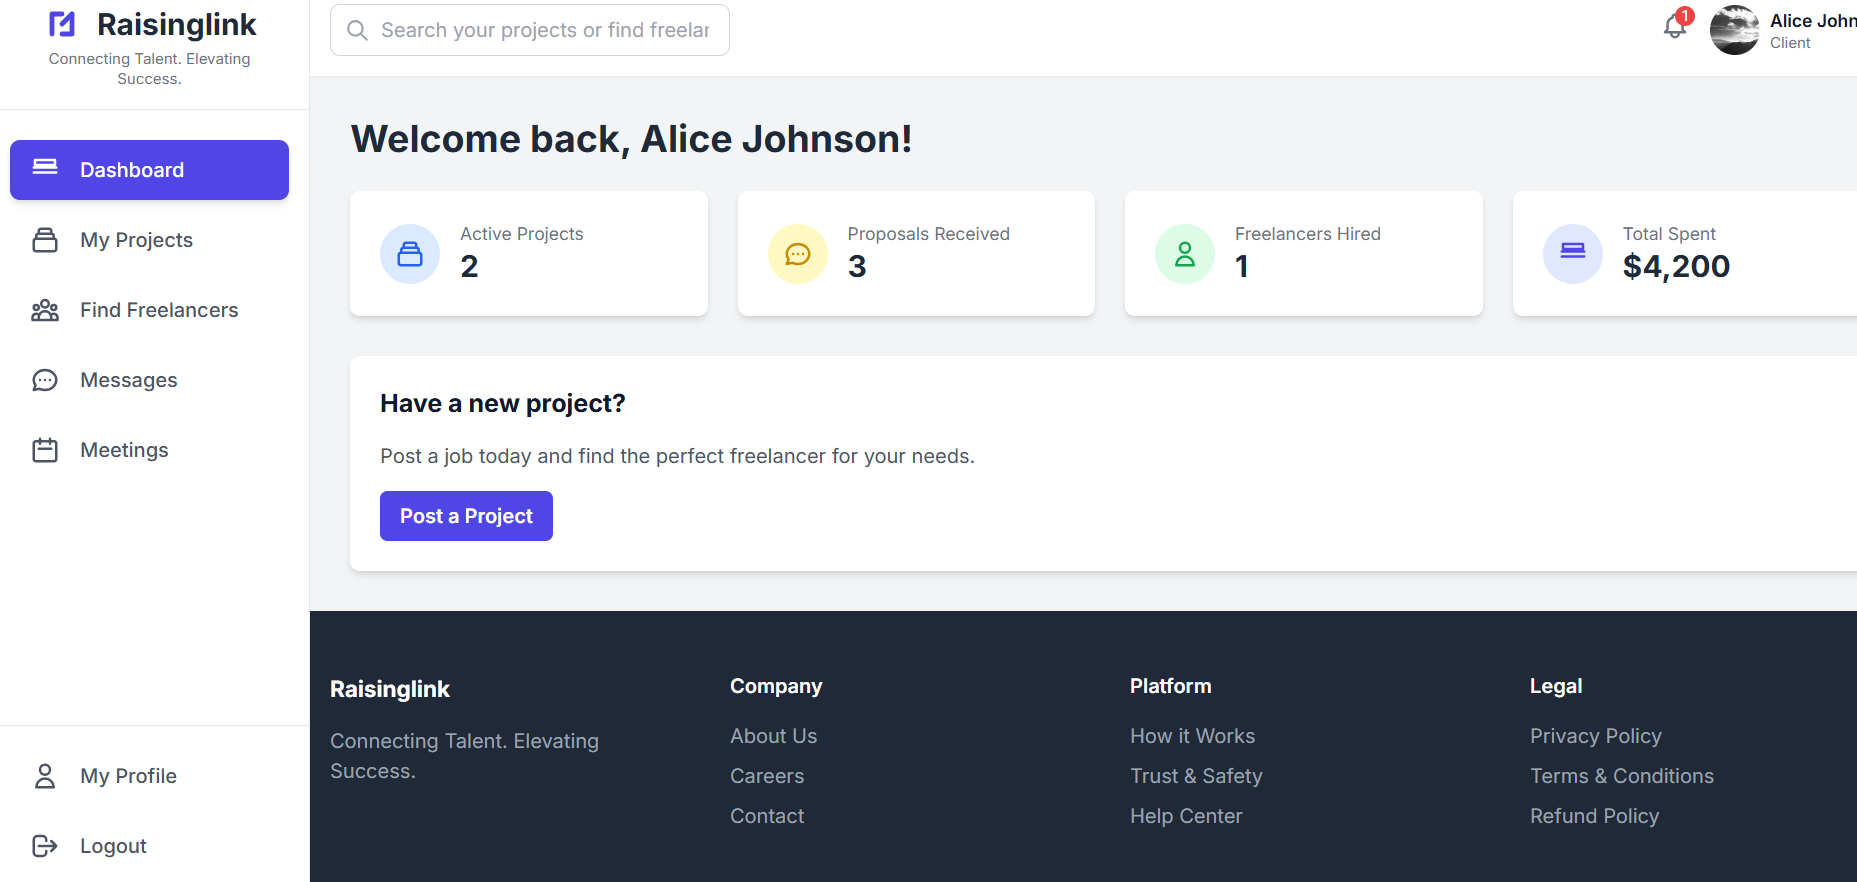Click the Logout arrow icon
Screen dimensions: 1857x882
(x=45, y=846)
